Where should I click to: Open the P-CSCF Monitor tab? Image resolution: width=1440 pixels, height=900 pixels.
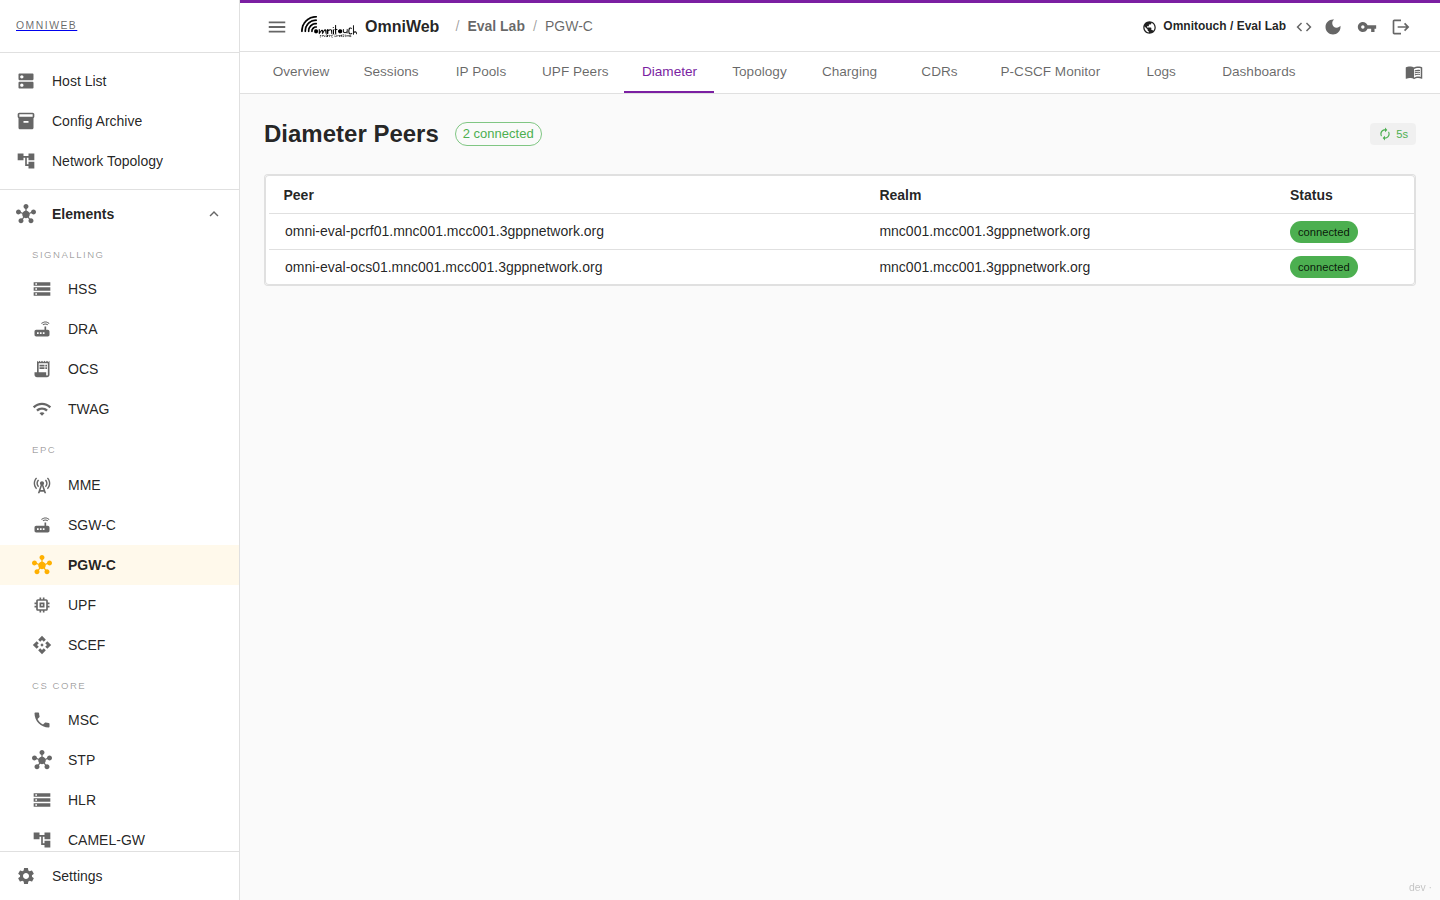coord(1050,72)
